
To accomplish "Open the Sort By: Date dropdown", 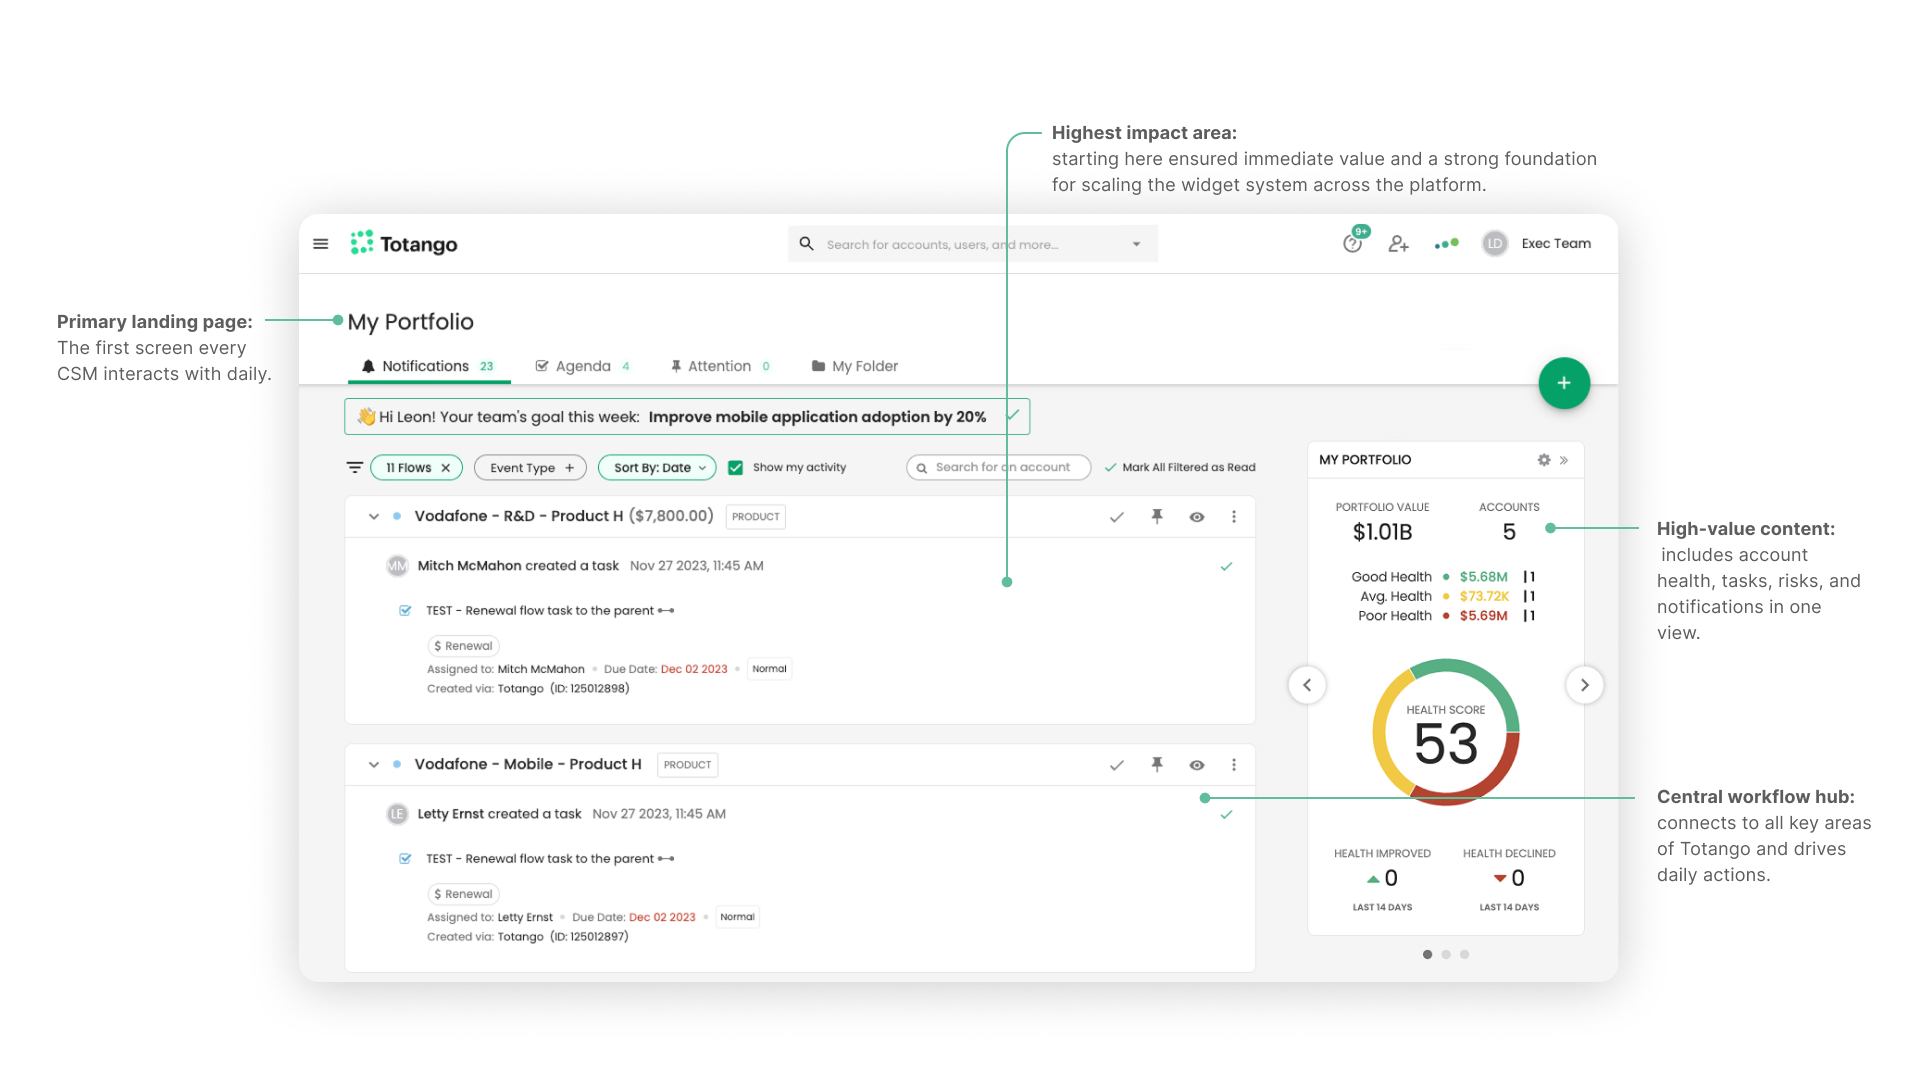I will coord(657,468).
